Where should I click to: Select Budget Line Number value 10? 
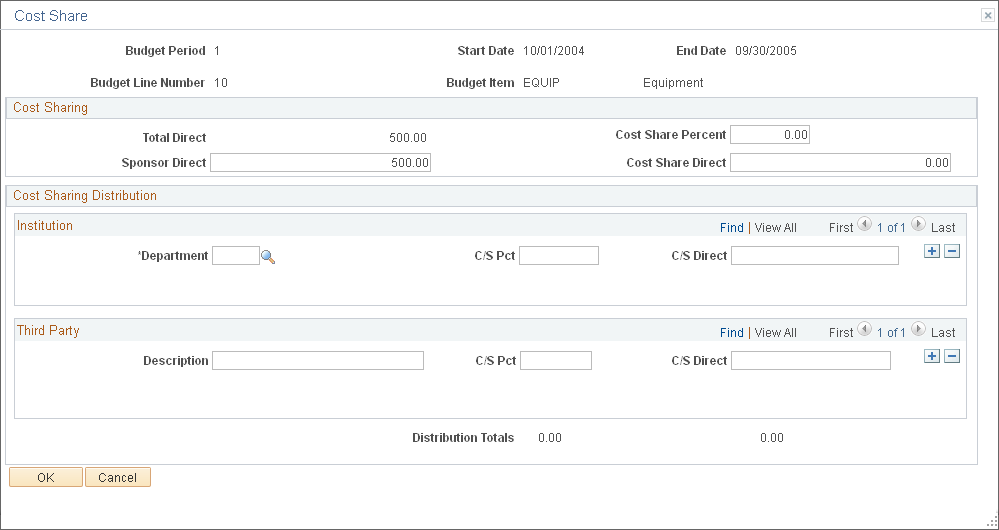pos(220,83)
